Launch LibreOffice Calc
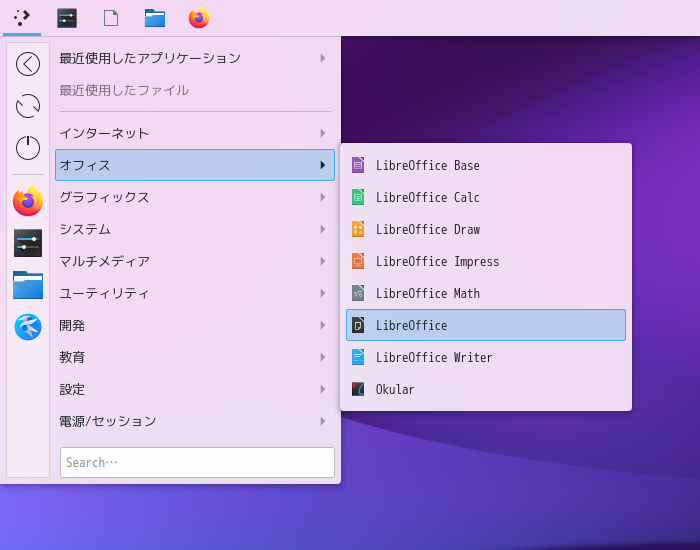This screenshot has height=550, width=700. click(486, 197)
